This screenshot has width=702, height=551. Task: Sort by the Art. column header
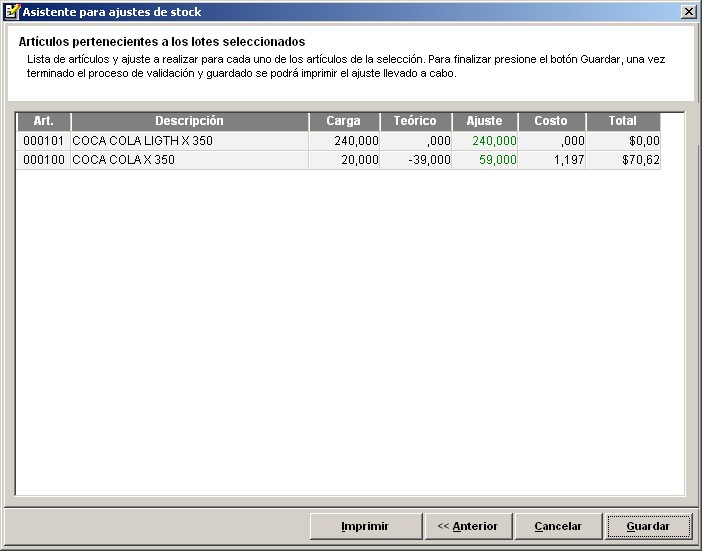[44, 121]
